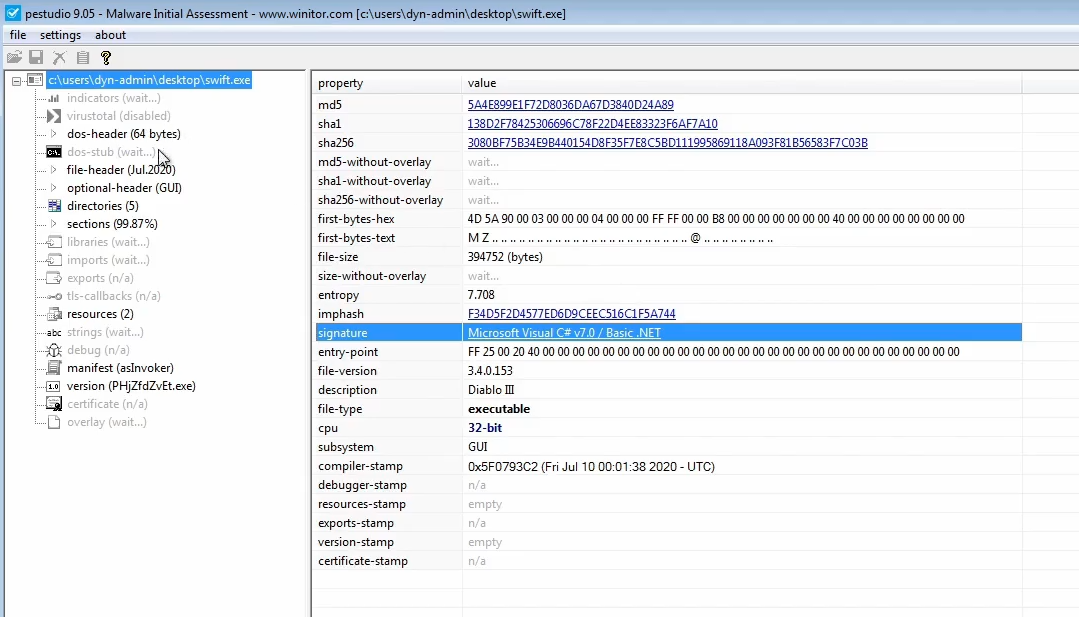Open the sha1 hash link
Image resolution: width=1079 pixels, height=617 pixels.
pos(592,124)
